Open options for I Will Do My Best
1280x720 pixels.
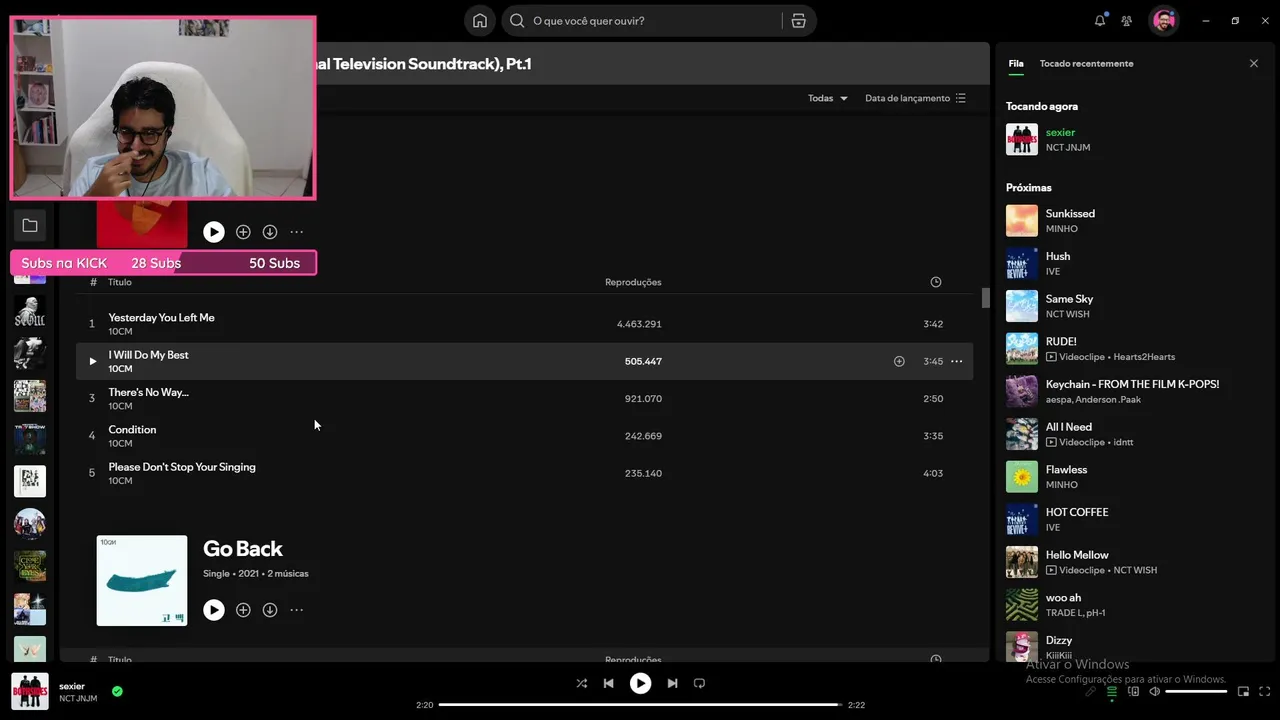(x=957, y=361)
